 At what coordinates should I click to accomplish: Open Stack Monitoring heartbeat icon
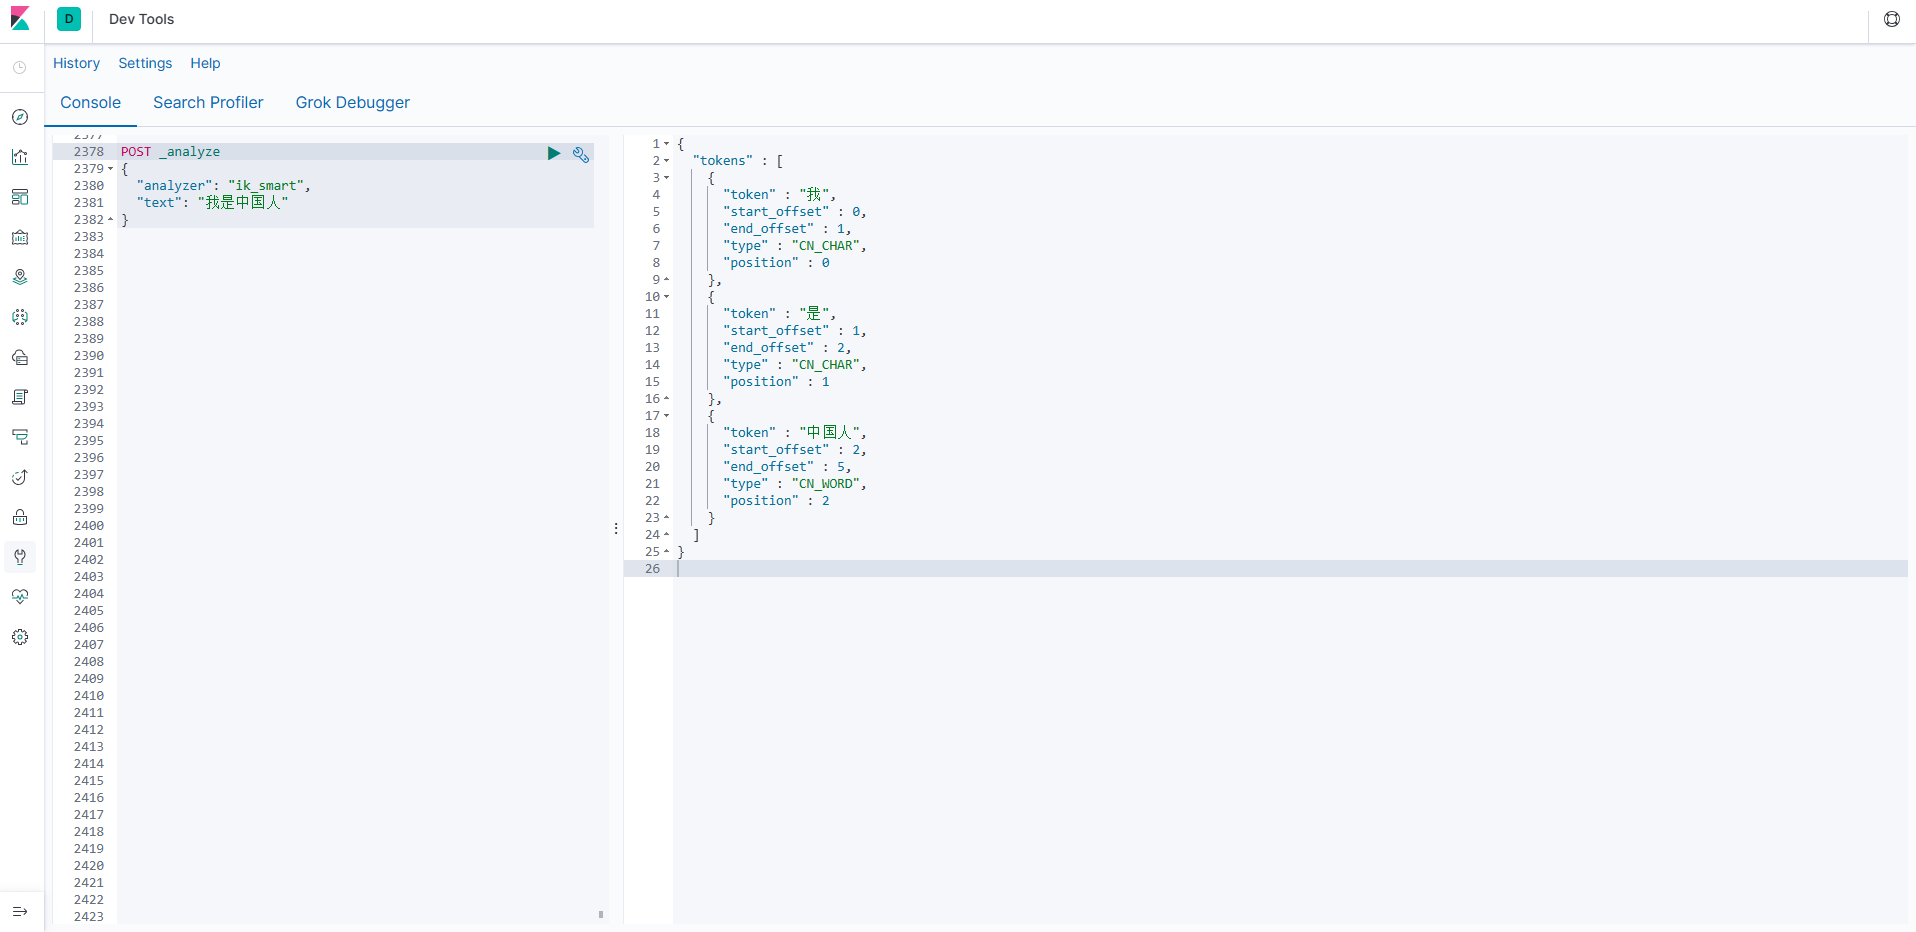[x=20, y=597]
